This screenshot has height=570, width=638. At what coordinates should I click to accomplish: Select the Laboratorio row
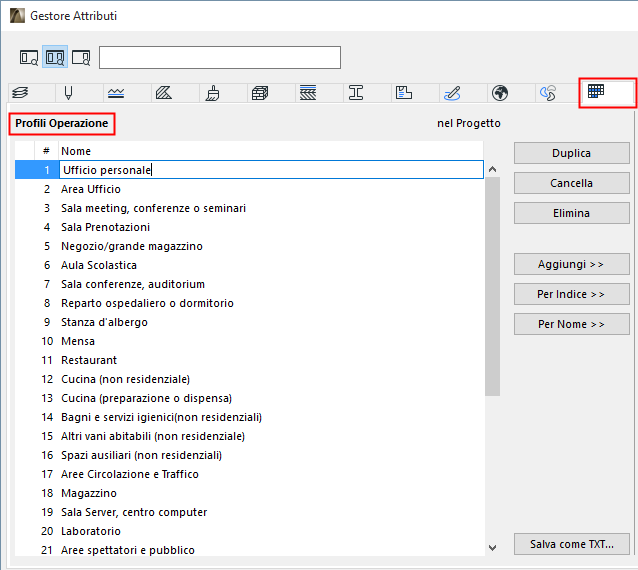(x=249, y=531)
